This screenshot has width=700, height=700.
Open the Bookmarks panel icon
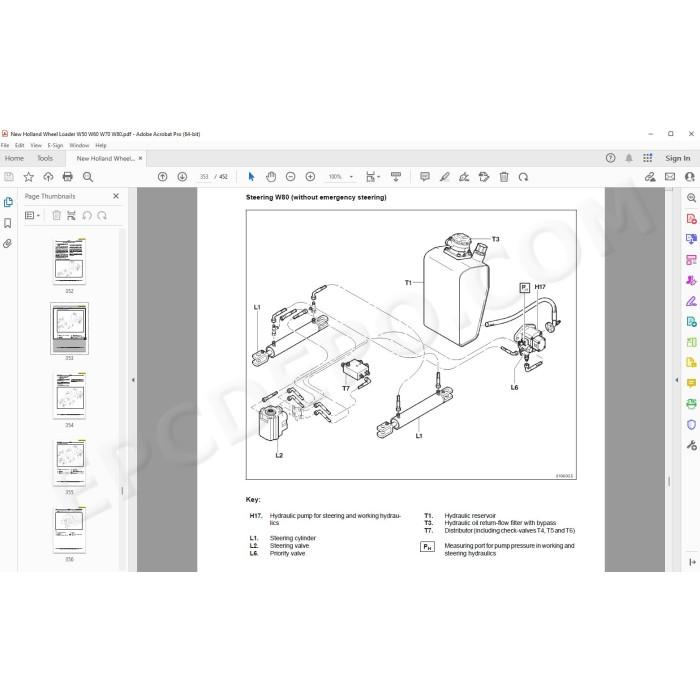click(x=8, y=223)
